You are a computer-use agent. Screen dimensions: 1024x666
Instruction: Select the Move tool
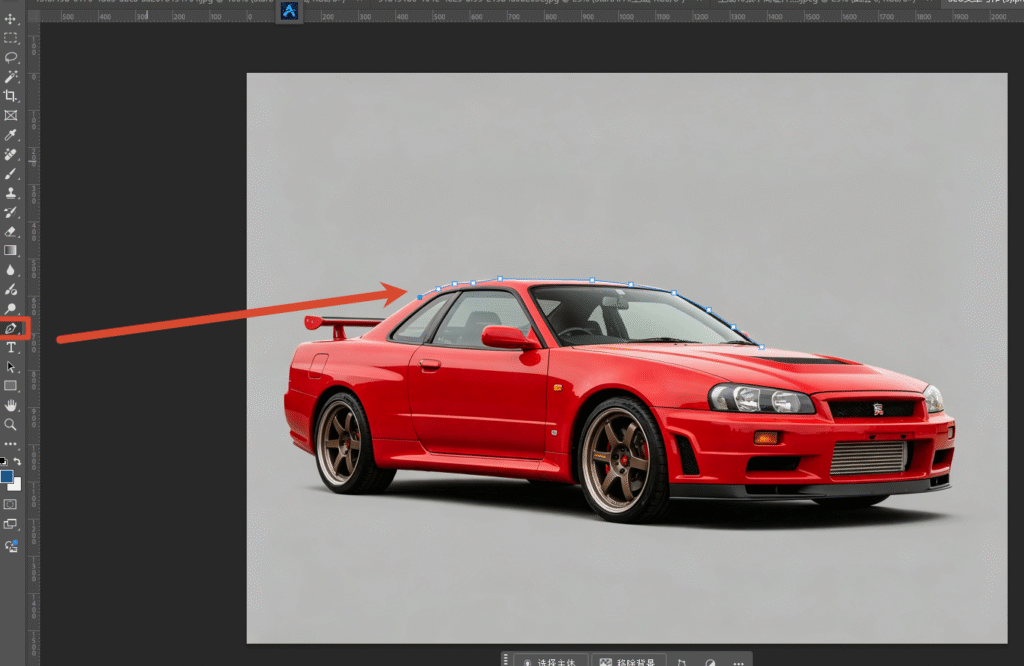tap(10, 19)
